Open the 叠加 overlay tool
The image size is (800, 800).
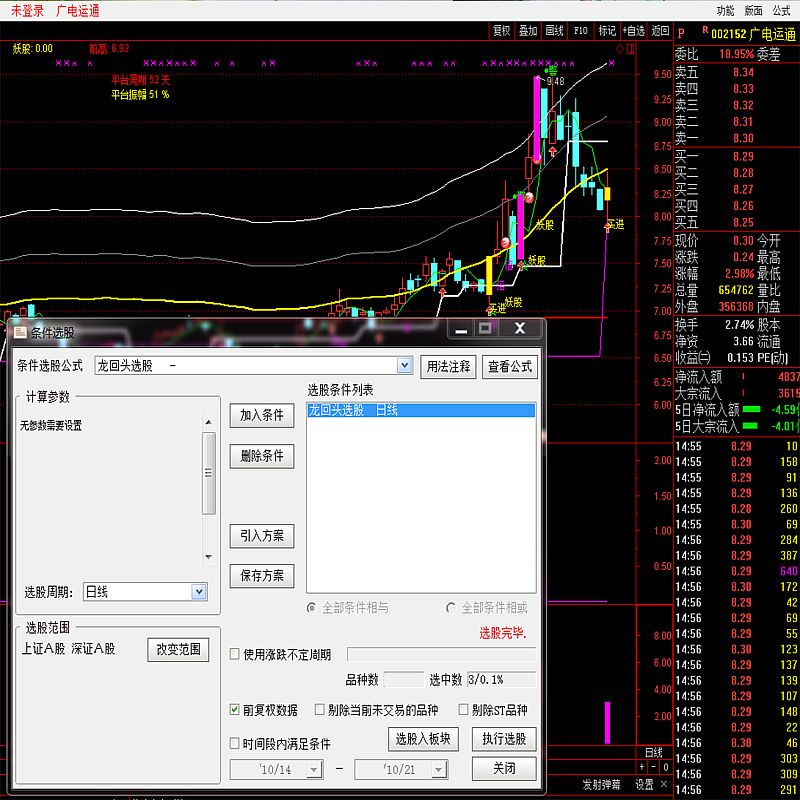(528, 31)
